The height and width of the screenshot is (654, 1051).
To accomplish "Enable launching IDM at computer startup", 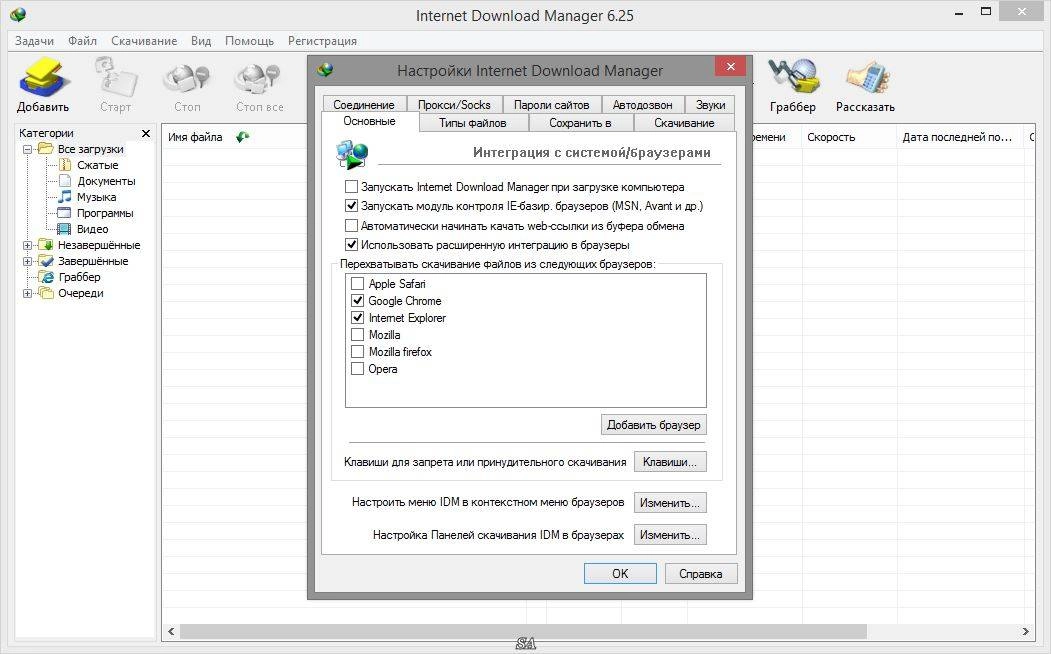I will click(351, 186).
